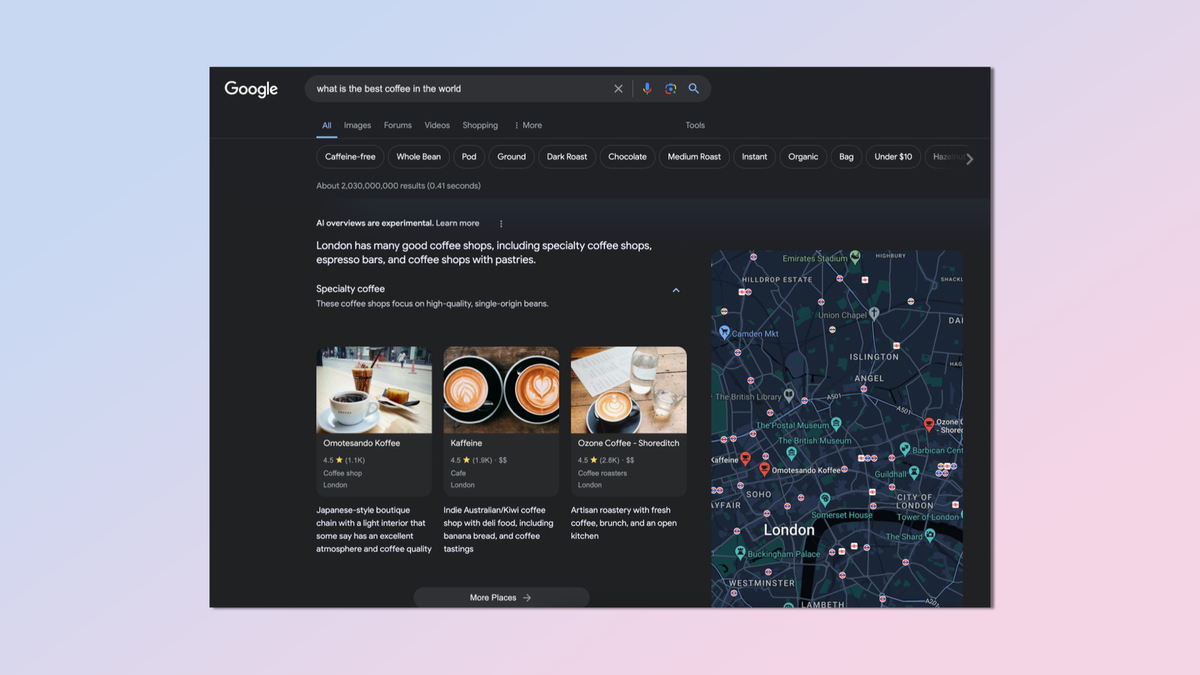Click the search magnifier icon
Viewport: 1200px width, 675px height.
(x=693, y=88)
